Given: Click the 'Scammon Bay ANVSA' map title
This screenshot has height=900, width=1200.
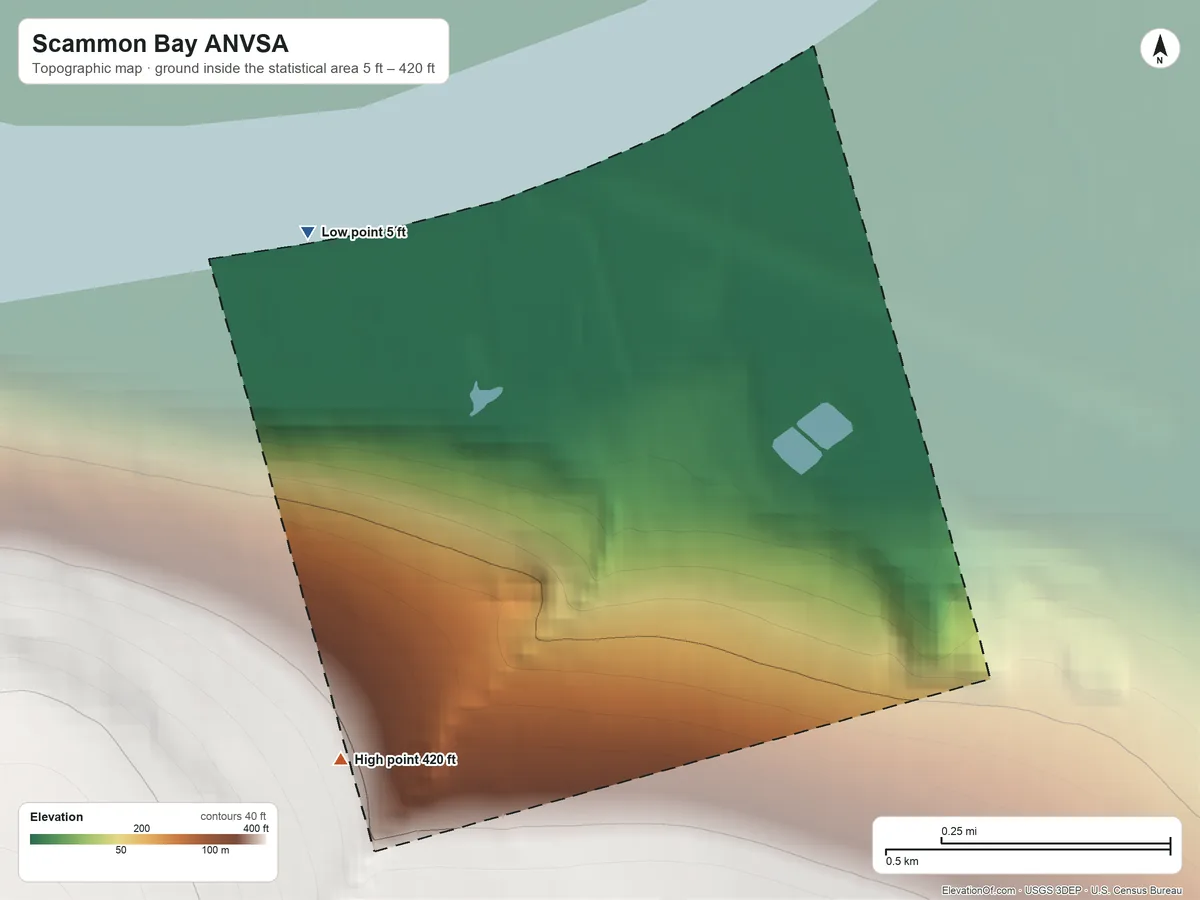Looking at the screenshot, I should [x=162, y=43].
